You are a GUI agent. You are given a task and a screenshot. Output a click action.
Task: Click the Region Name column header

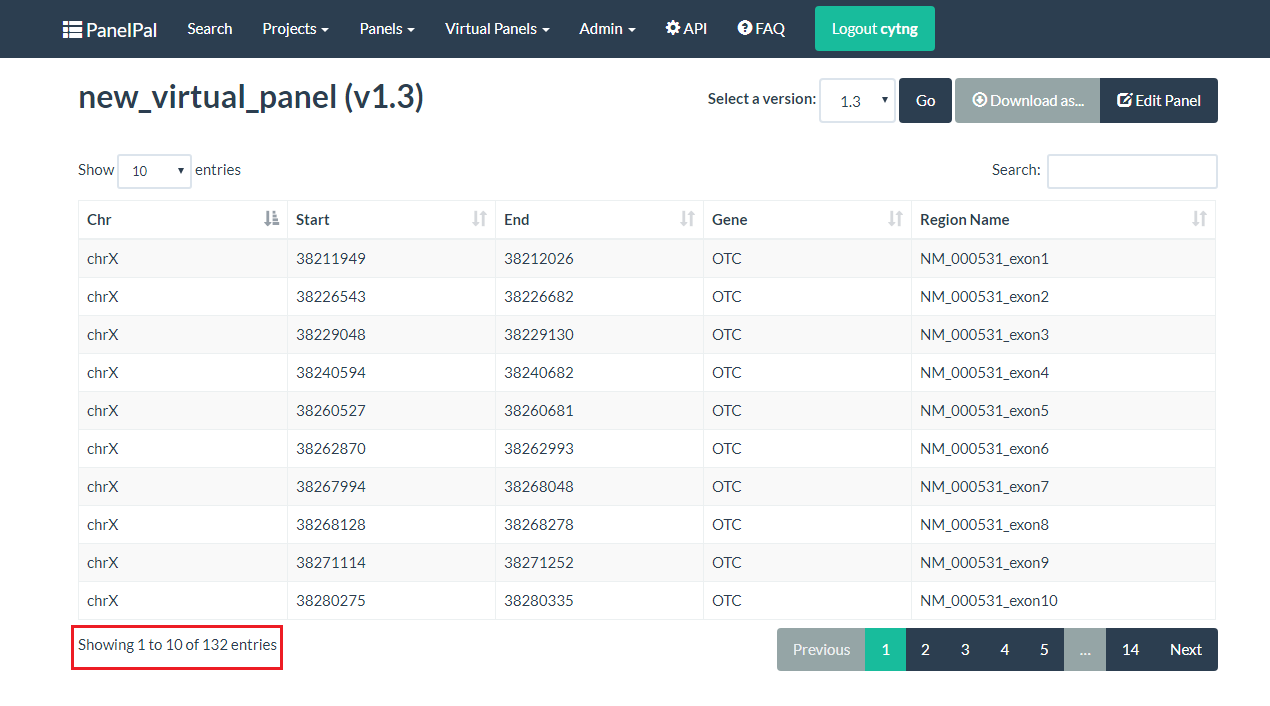coord(1063,220)
